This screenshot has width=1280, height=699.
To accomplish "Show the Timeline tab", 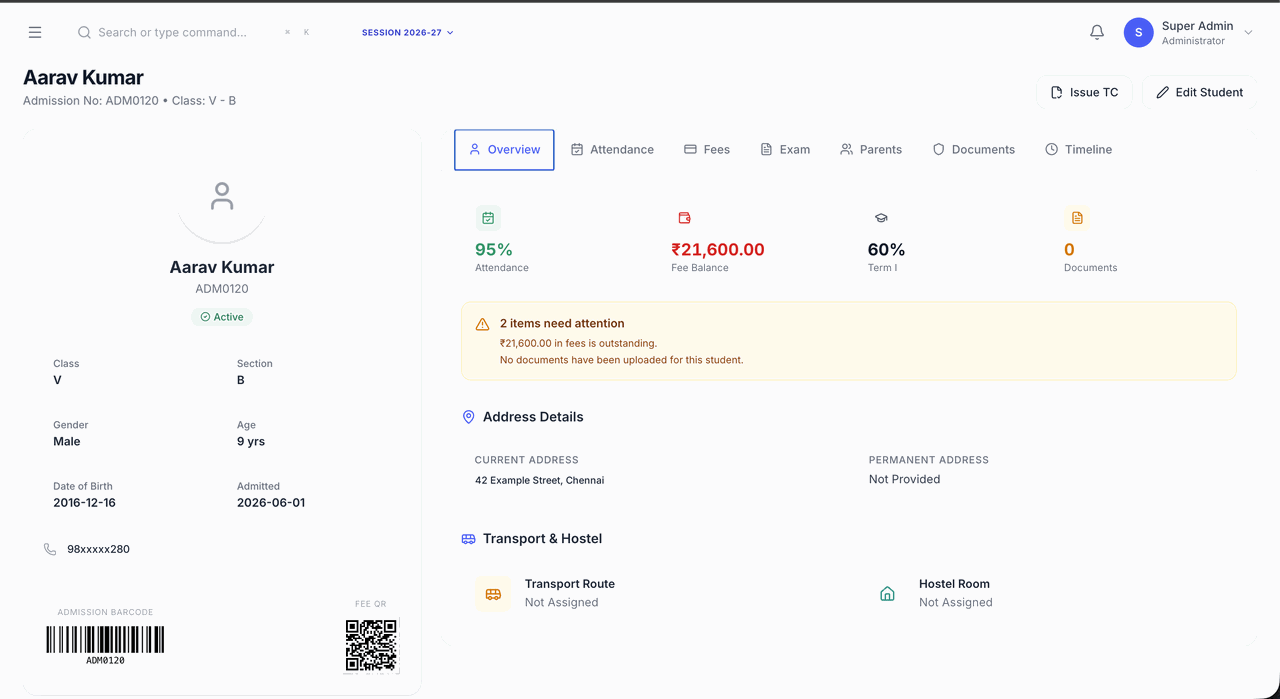I will 1079,150.
